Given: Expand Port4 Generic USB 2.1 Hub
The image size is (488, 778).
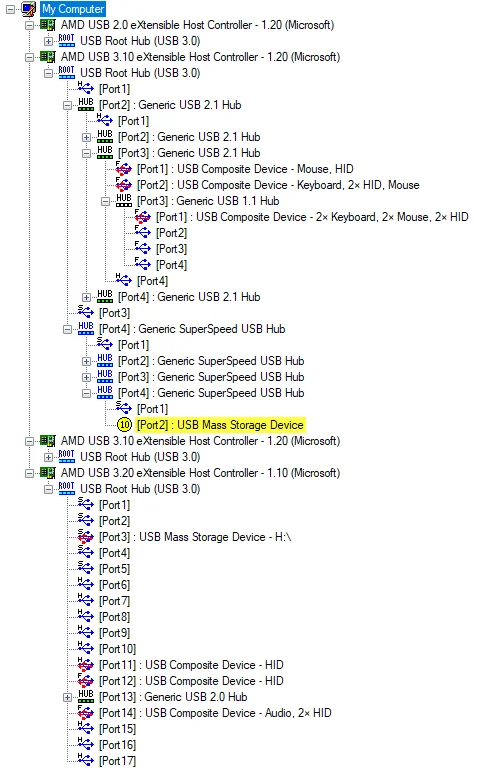Looking at the screenshot, I should (x=86, y=297).
